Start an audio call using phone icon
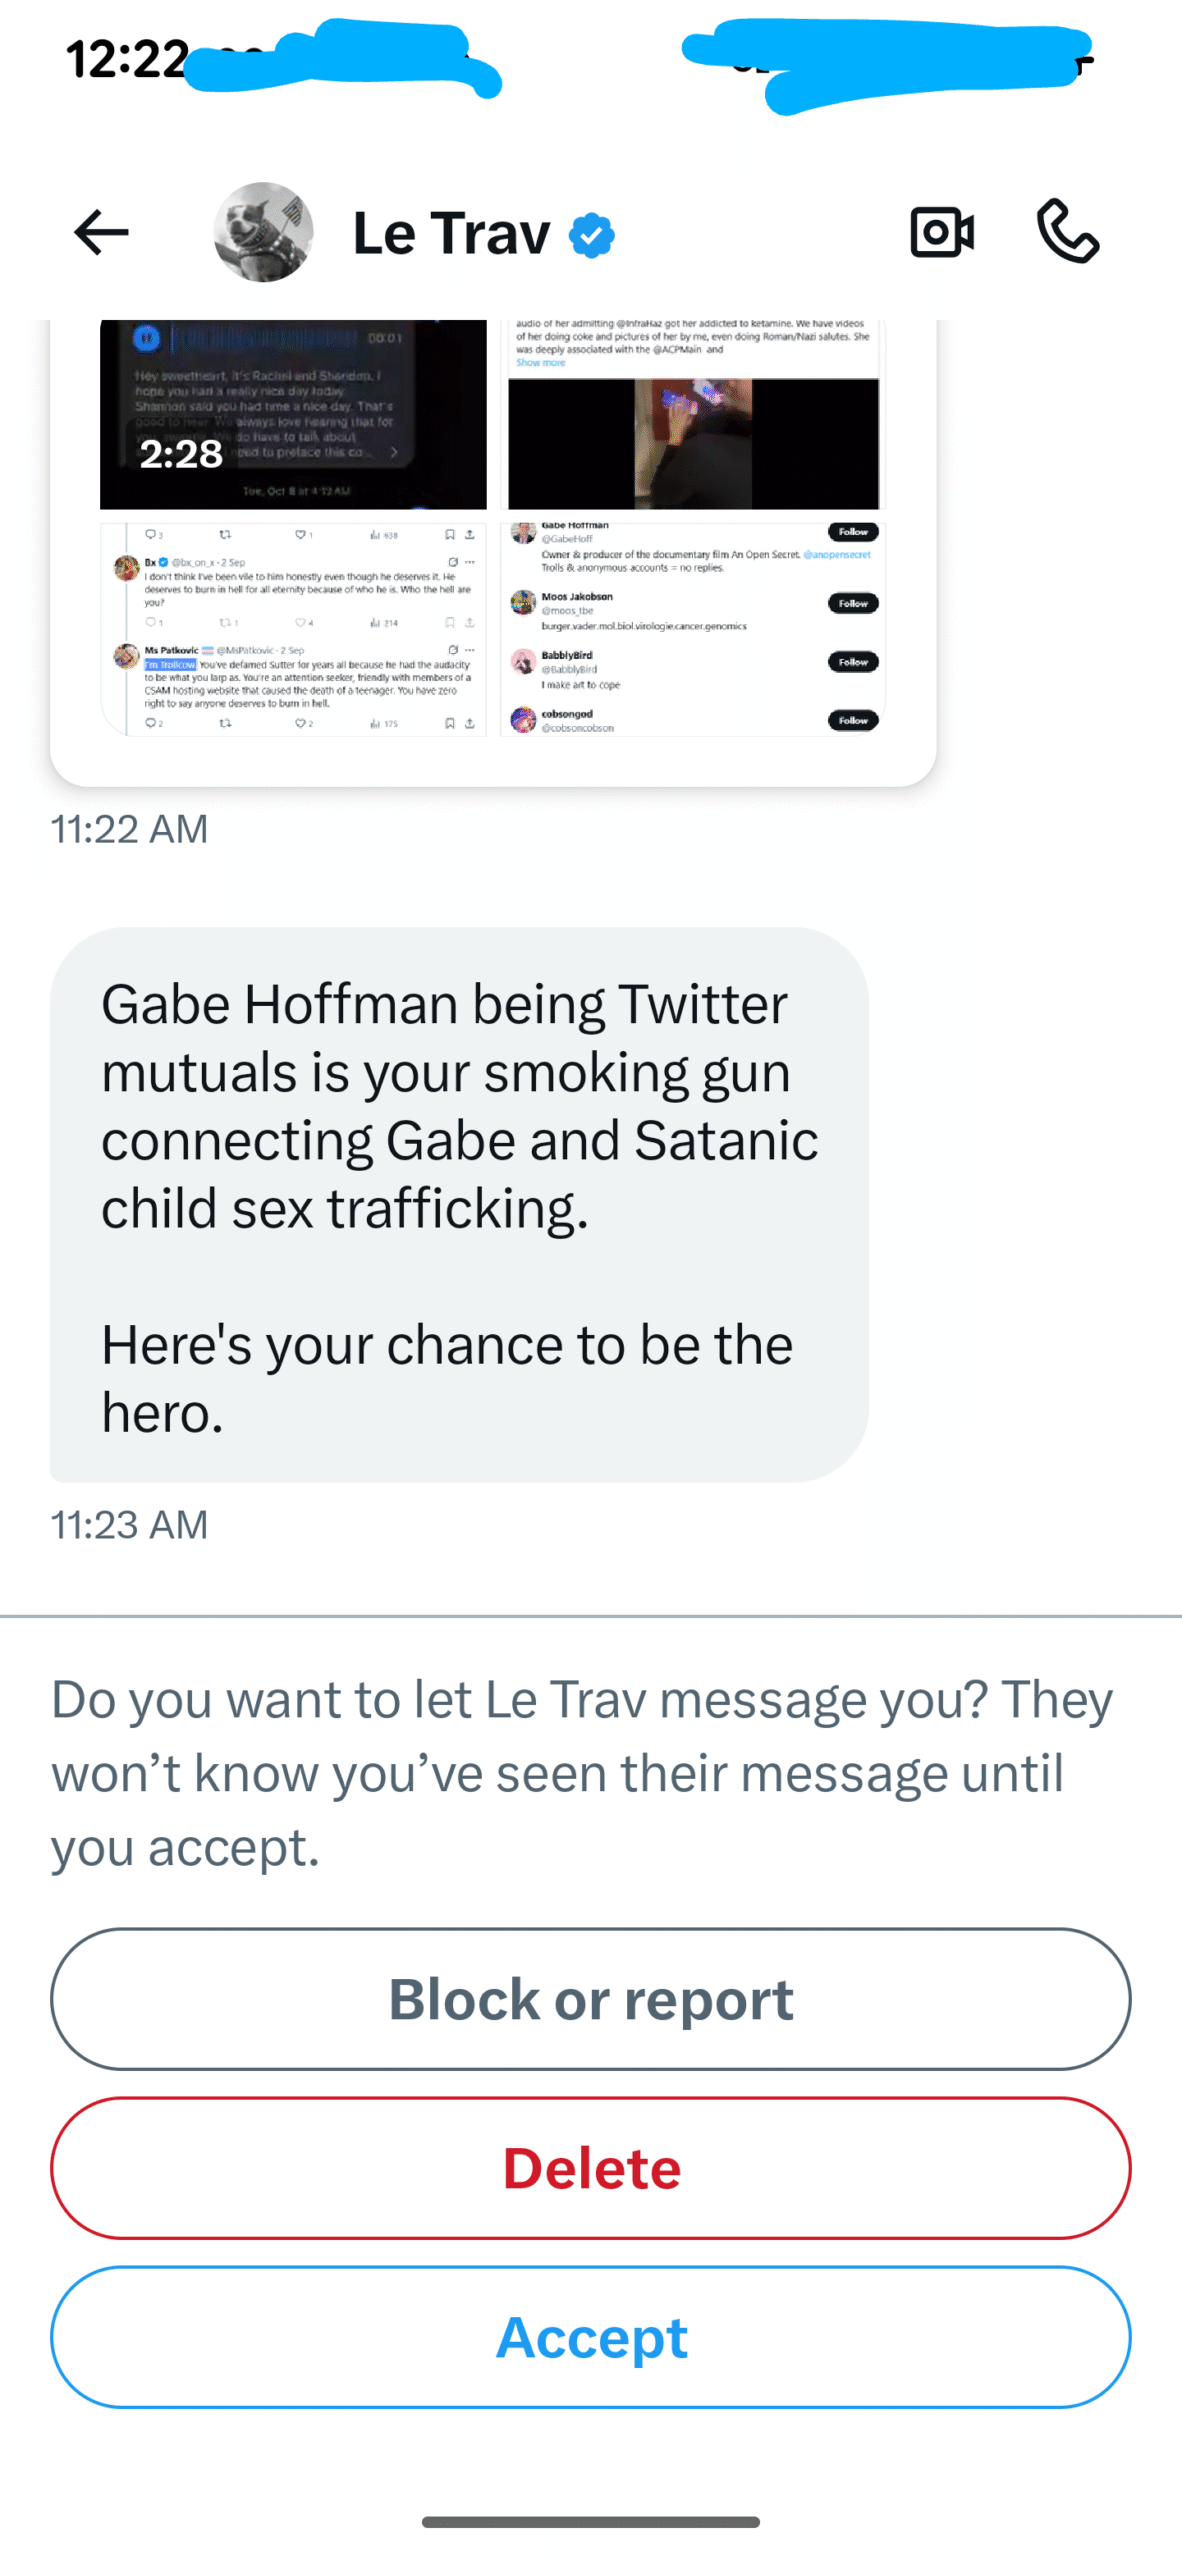The height and width of the screenshot is (2560, 1182). [1068, 231]
